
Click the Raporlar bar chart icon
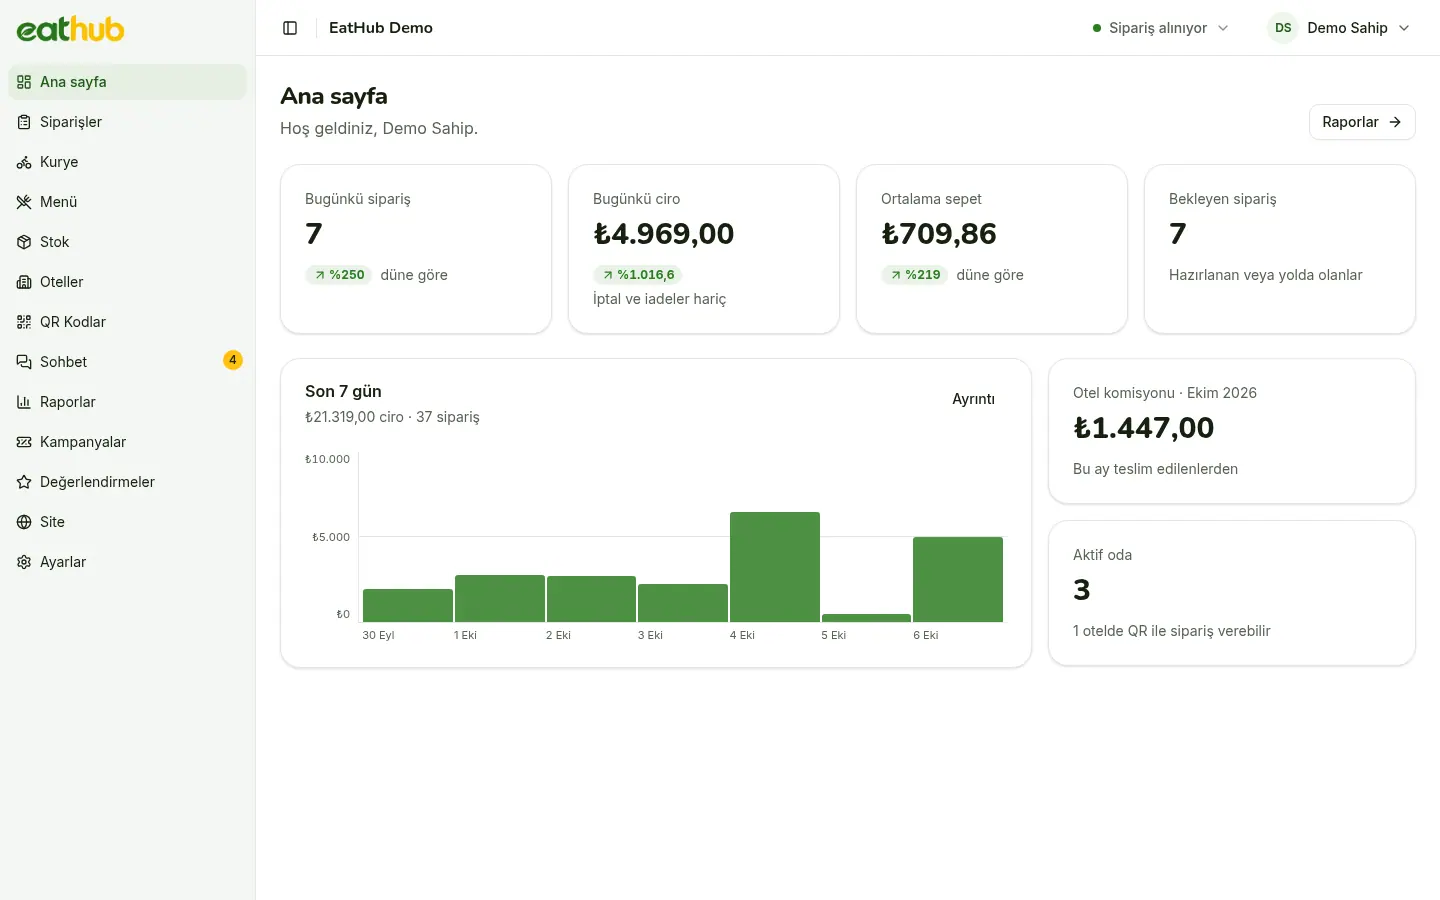click(x=24, y=402)
